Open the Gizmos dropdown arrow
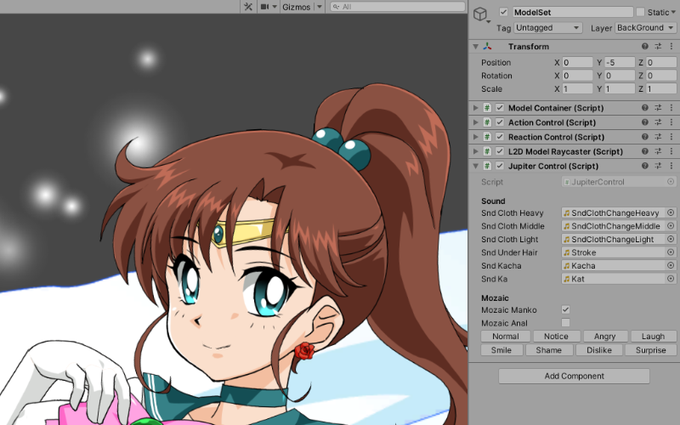 [319, 7]
